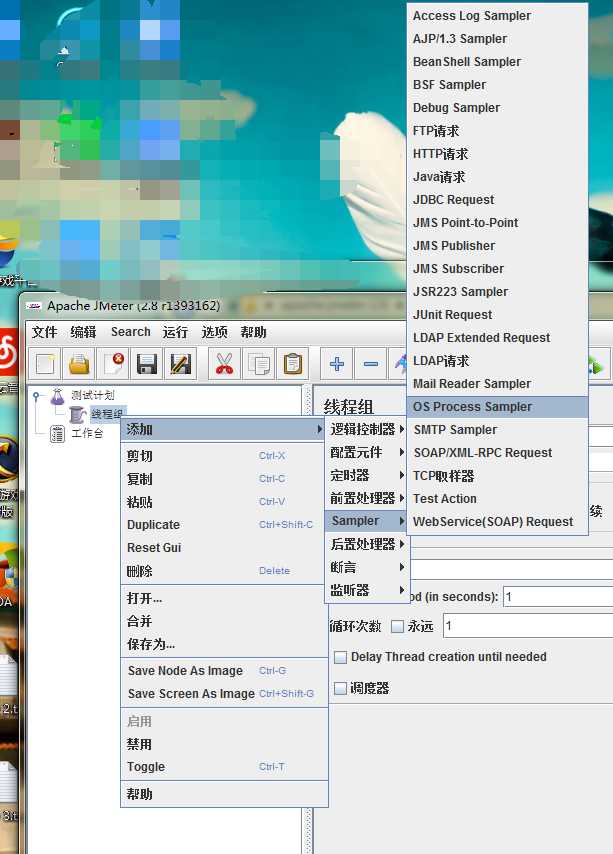This screenshot has height=854, width=613.
Task: Expand the 逻辑控制器 submenu
Action: click(x=366, y=429)
